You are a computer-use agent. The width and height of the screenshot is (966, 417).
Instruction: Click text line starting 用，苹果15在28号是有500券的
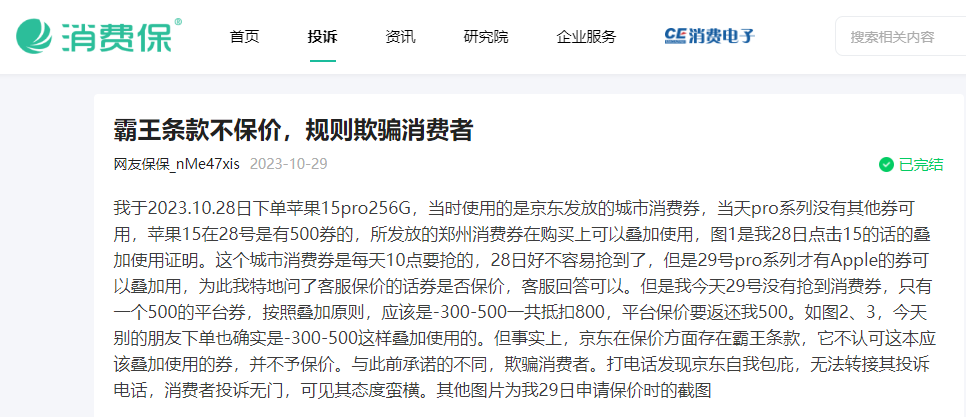pos(521,234)
